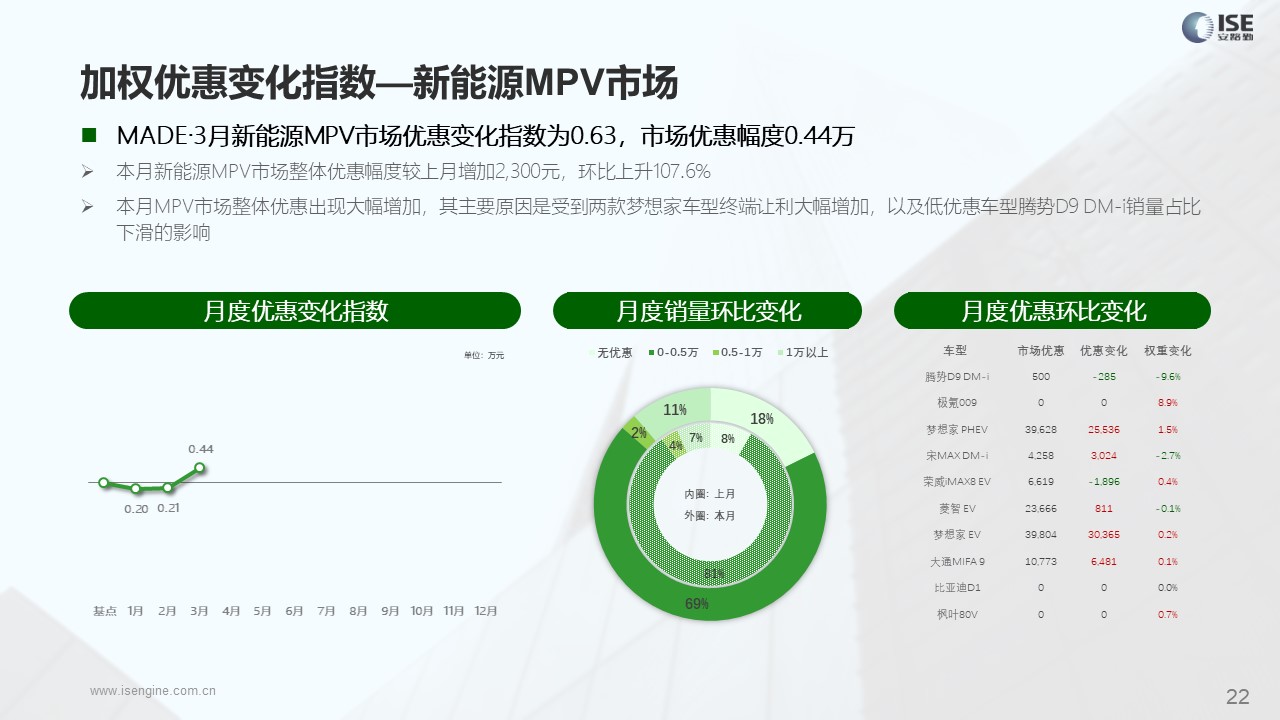The width and height of the screenshot is (1280, 720).
Task: Click the 权重变化 column header
Action: click(x=1167, y=351)
